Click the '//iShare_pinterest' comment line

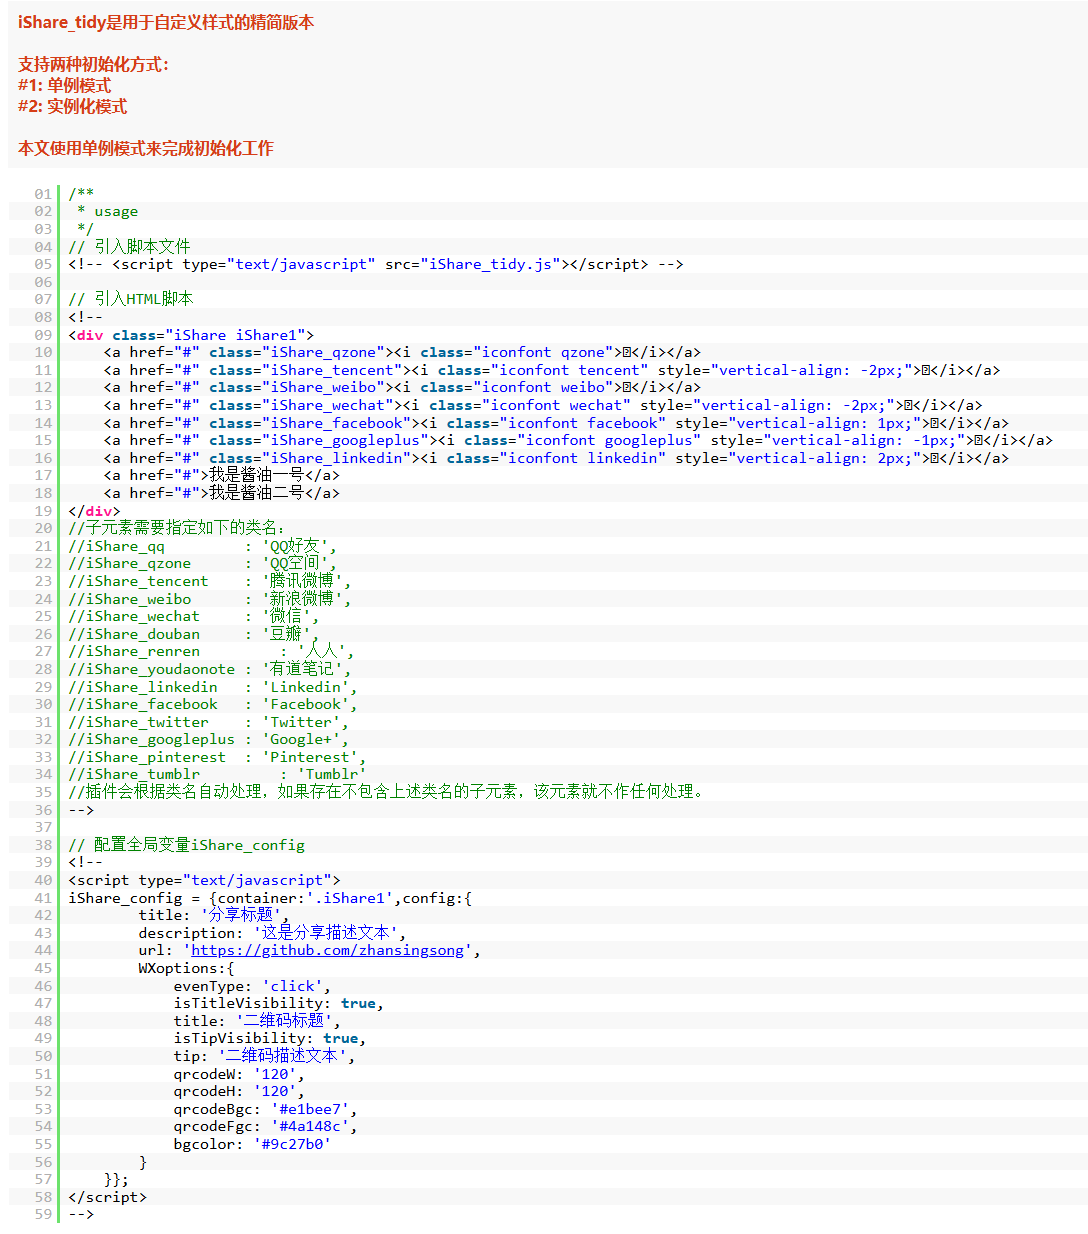217,757
